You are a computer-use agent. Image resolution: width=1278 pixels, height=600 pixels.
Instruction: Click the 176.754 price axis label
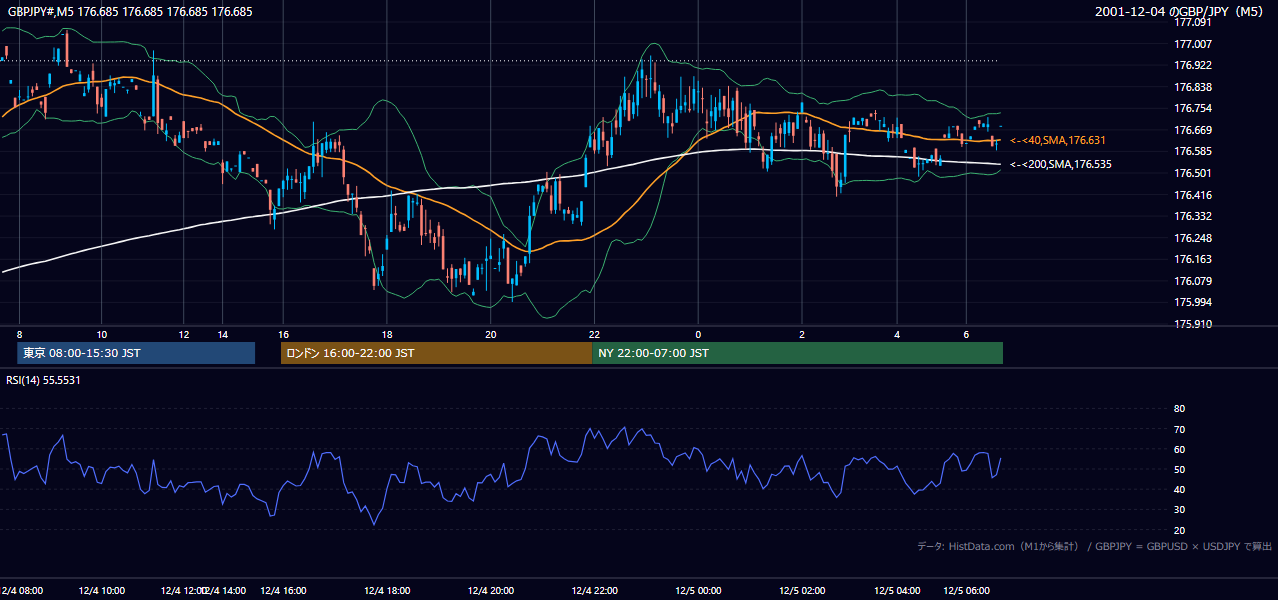tap(1192, 108)
